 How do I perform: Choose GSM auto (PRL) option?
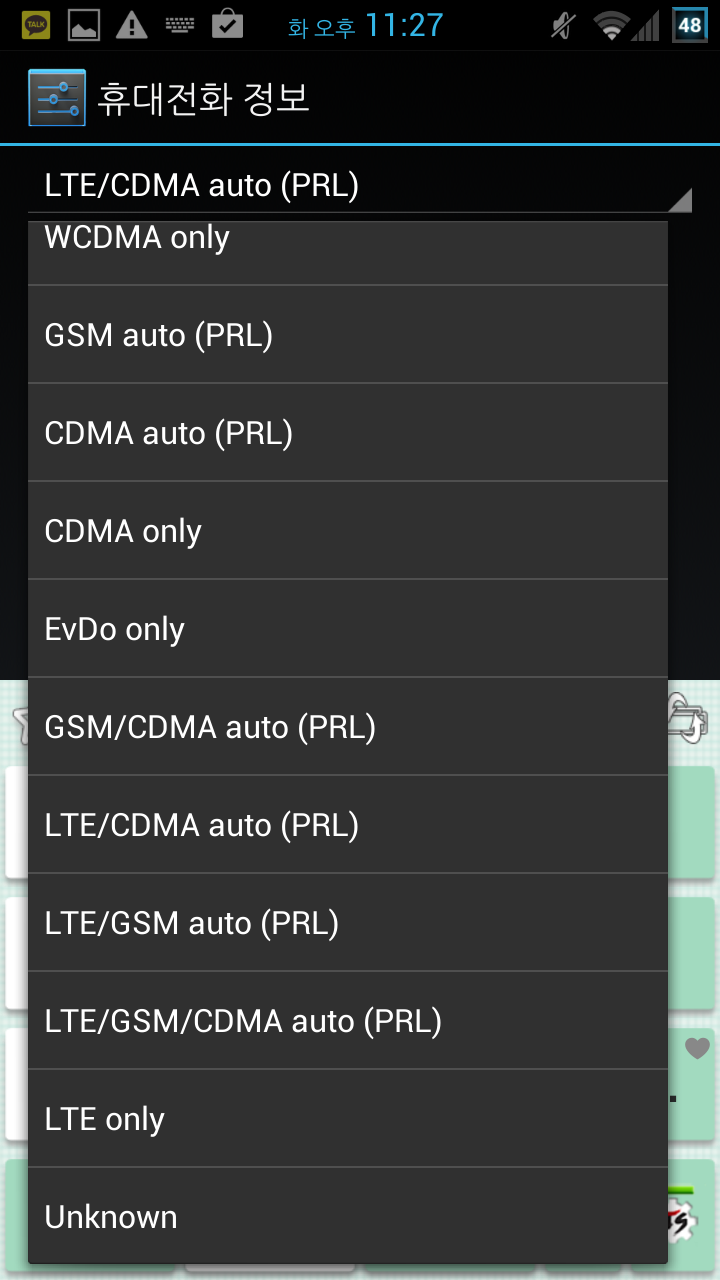tap(347, 335)
